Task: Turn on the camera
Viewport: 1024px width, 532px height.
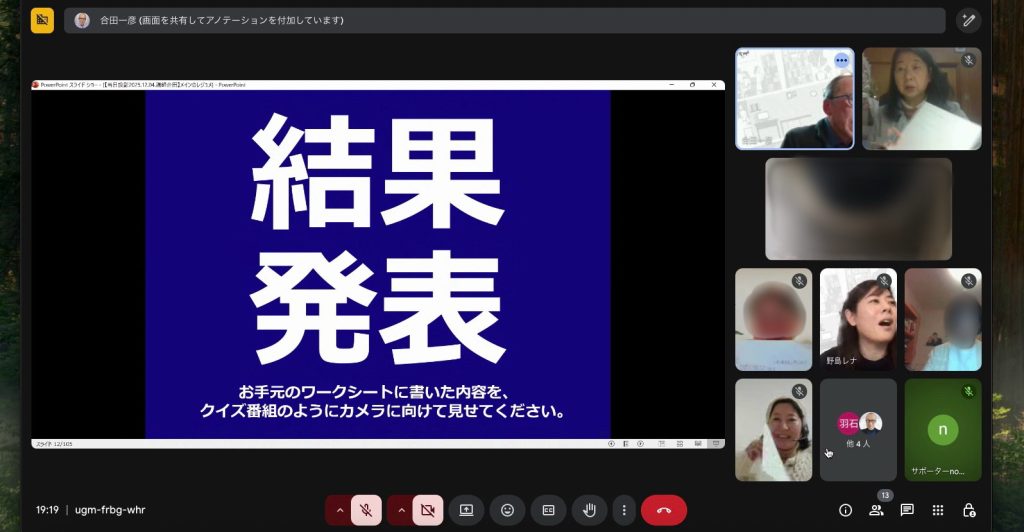Action: point(428,510)
